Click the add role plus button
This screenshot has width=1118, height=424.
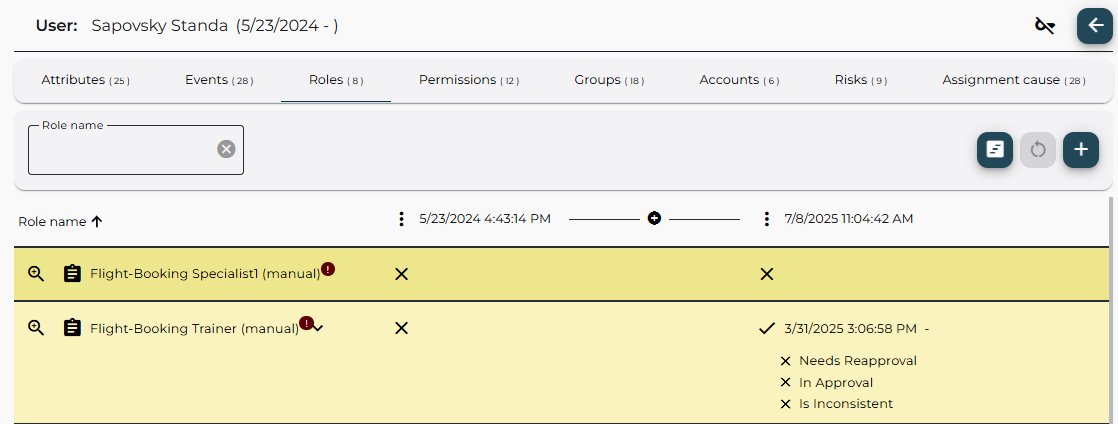[x=1080, y=150]
